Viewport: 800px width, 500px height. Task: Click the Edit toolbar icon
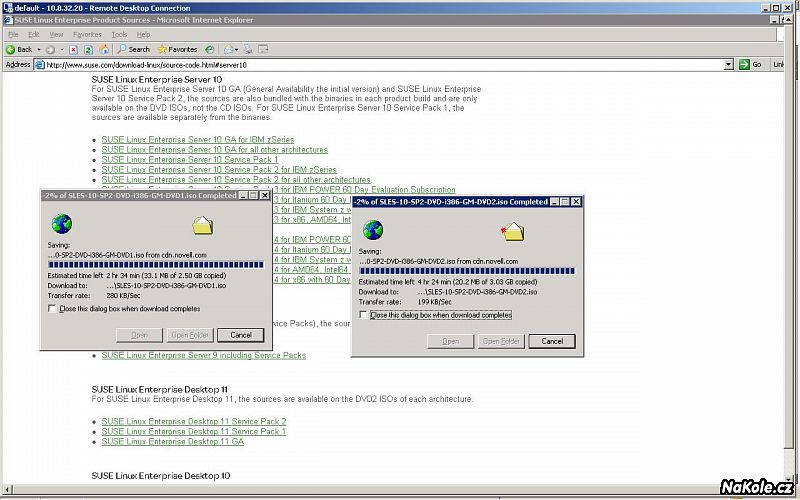pyautogui.click(x=263, y=49)
